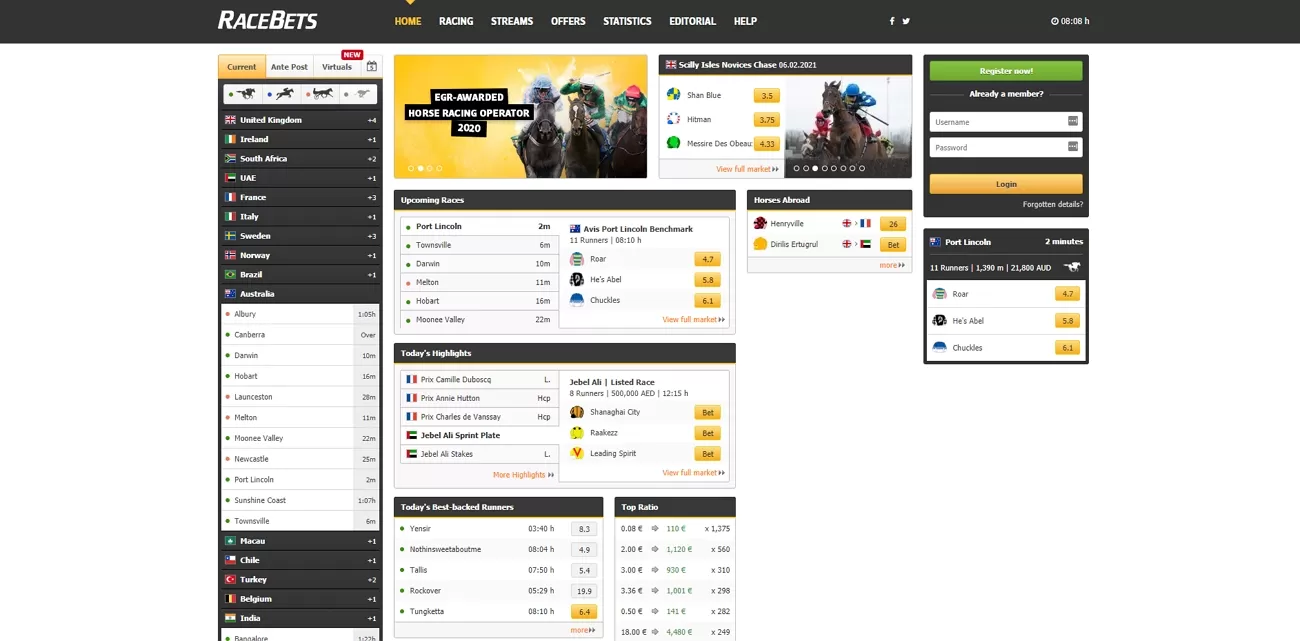Click Raakezz jockey silk icon
The width and height of the screenshot is (1300, 641).
[x=577, y=433]
